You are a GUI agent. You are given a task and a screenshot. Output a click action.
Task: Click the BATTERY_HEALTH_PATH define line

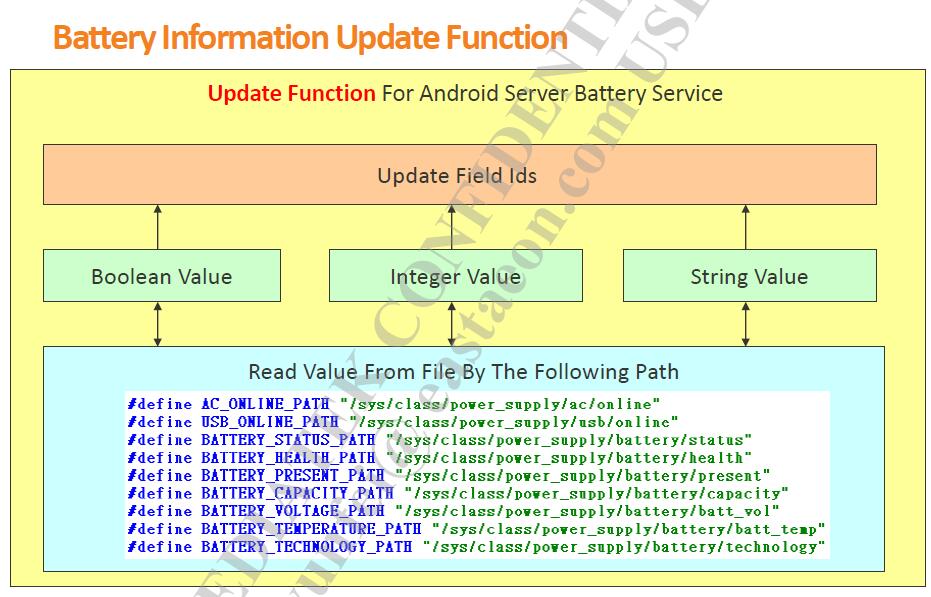click(439, 458)
